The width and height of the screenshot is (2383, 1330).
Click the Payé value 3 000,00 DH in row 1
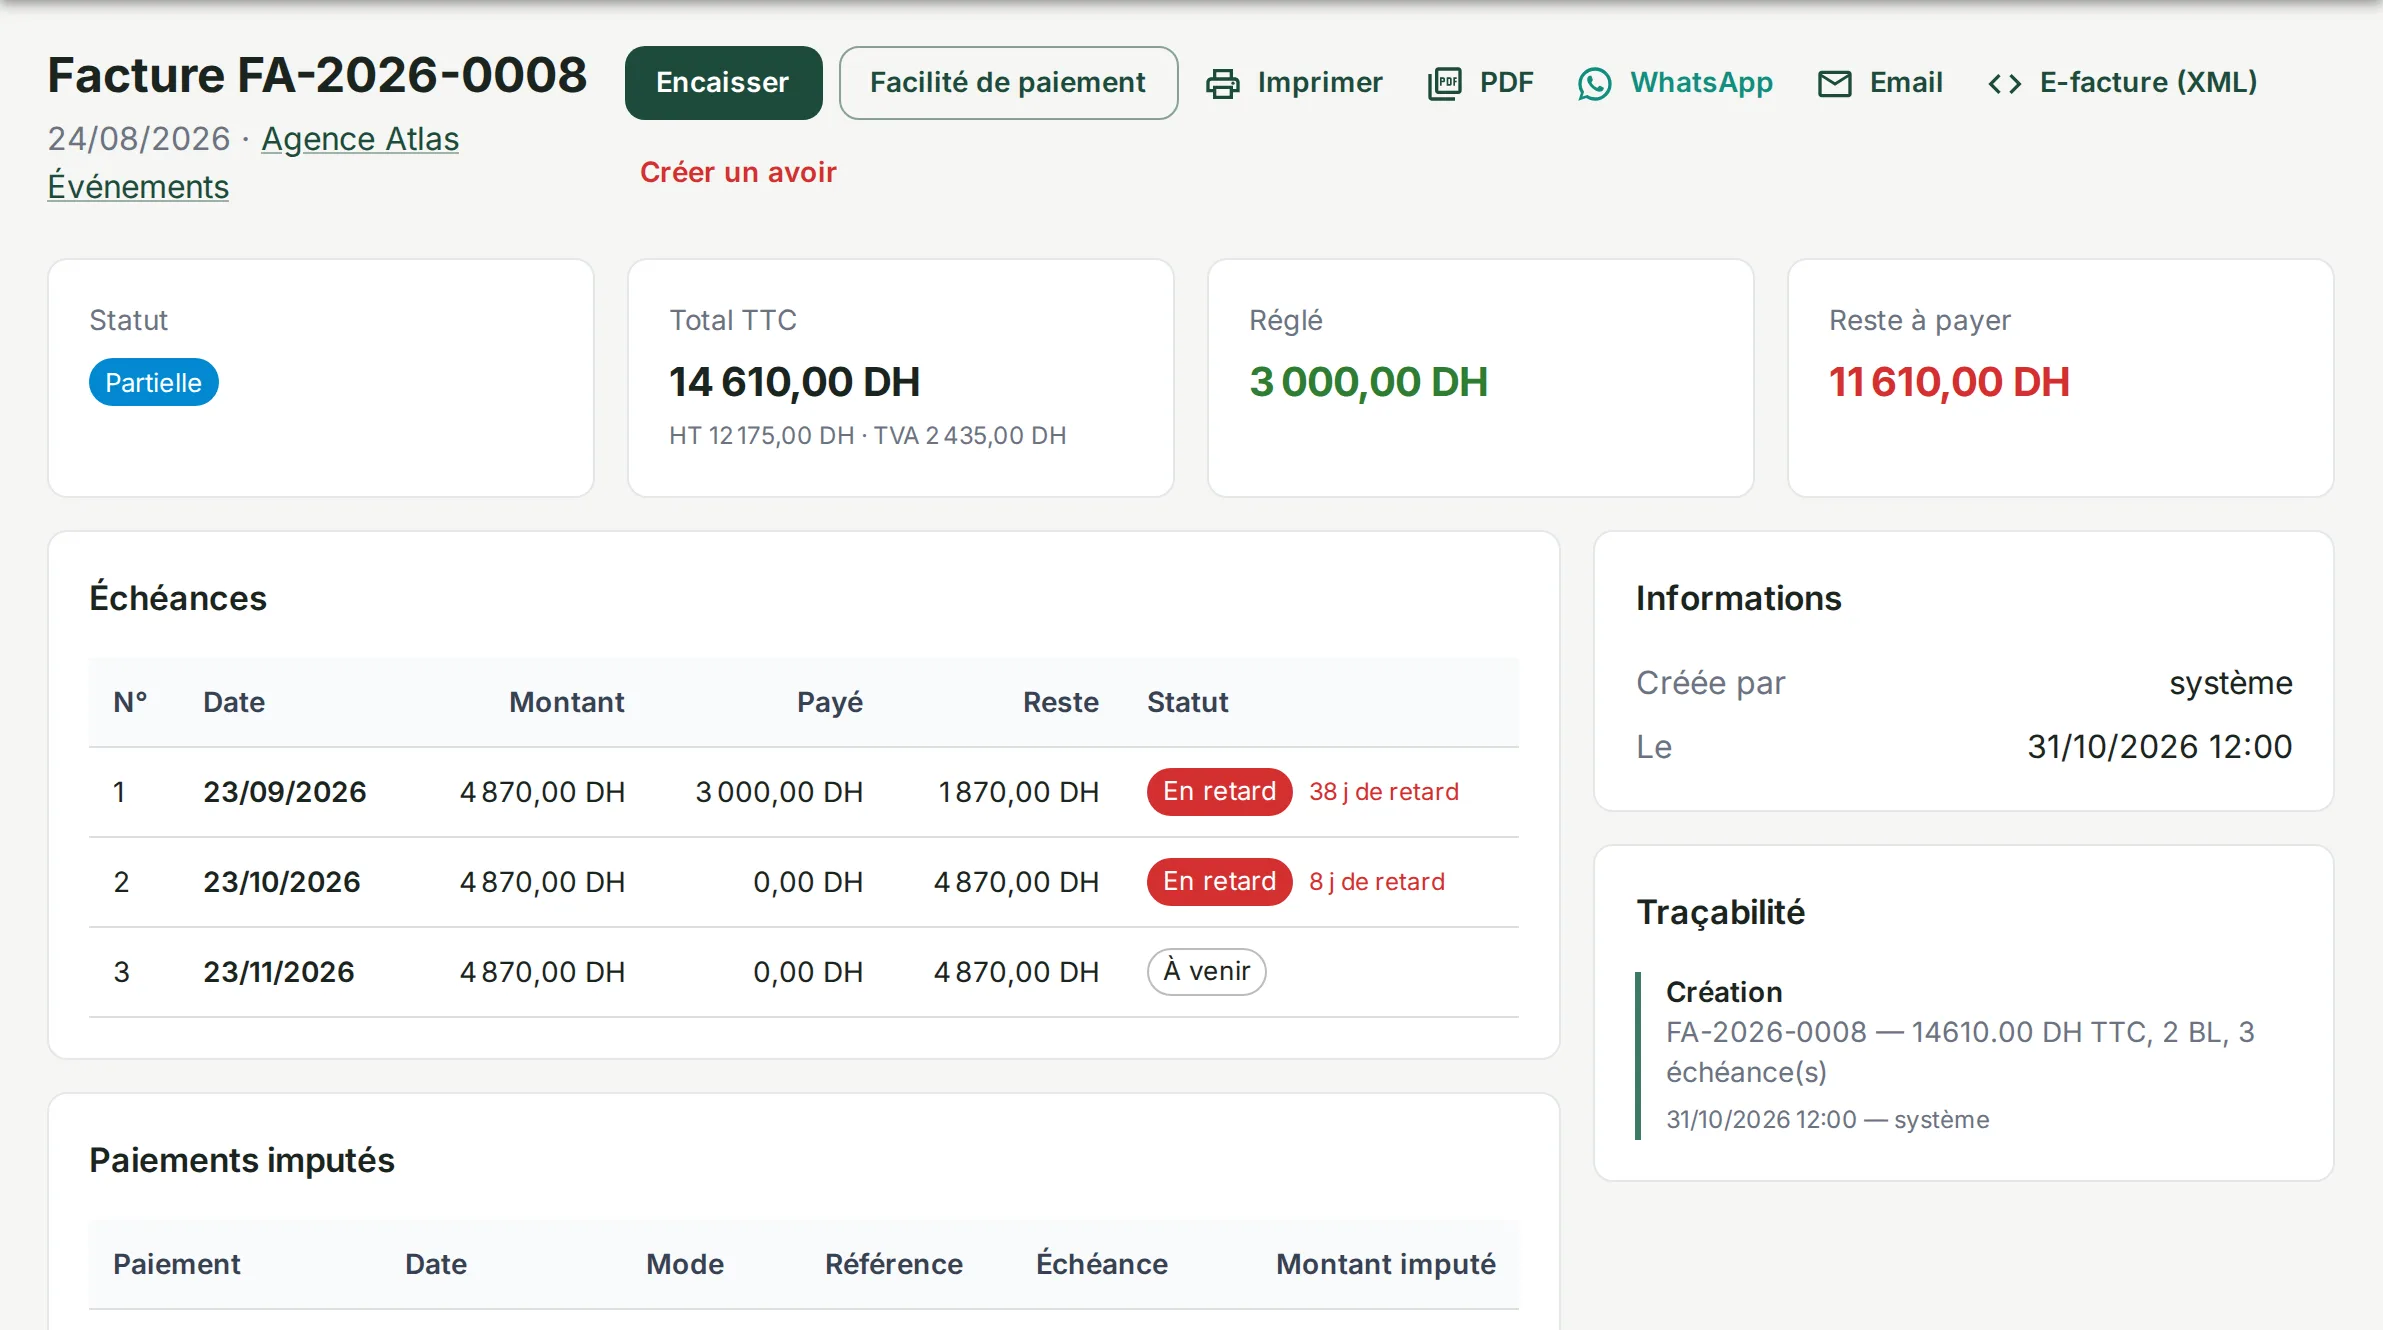coord(779,792)
